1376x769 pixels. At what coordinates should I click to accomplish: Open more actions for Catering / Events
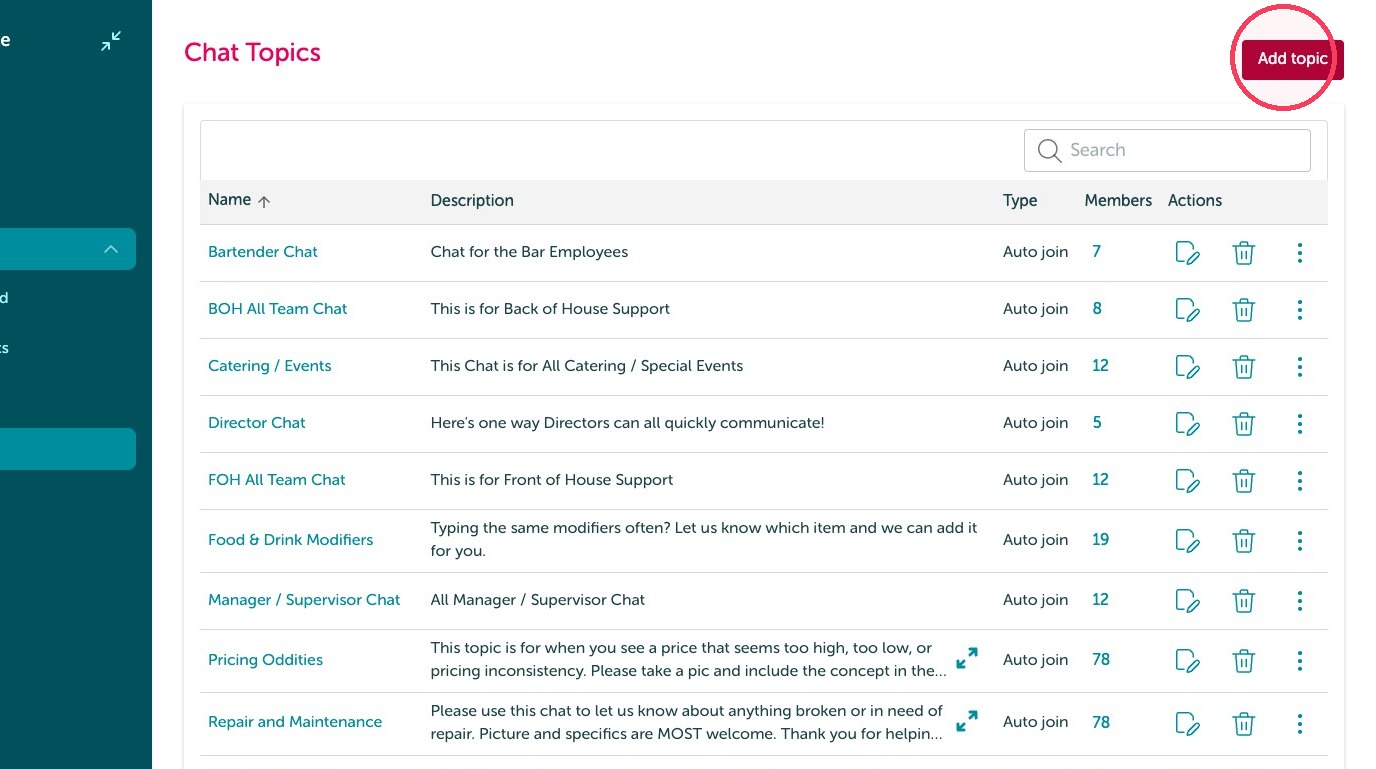(x=1299, y=367)
